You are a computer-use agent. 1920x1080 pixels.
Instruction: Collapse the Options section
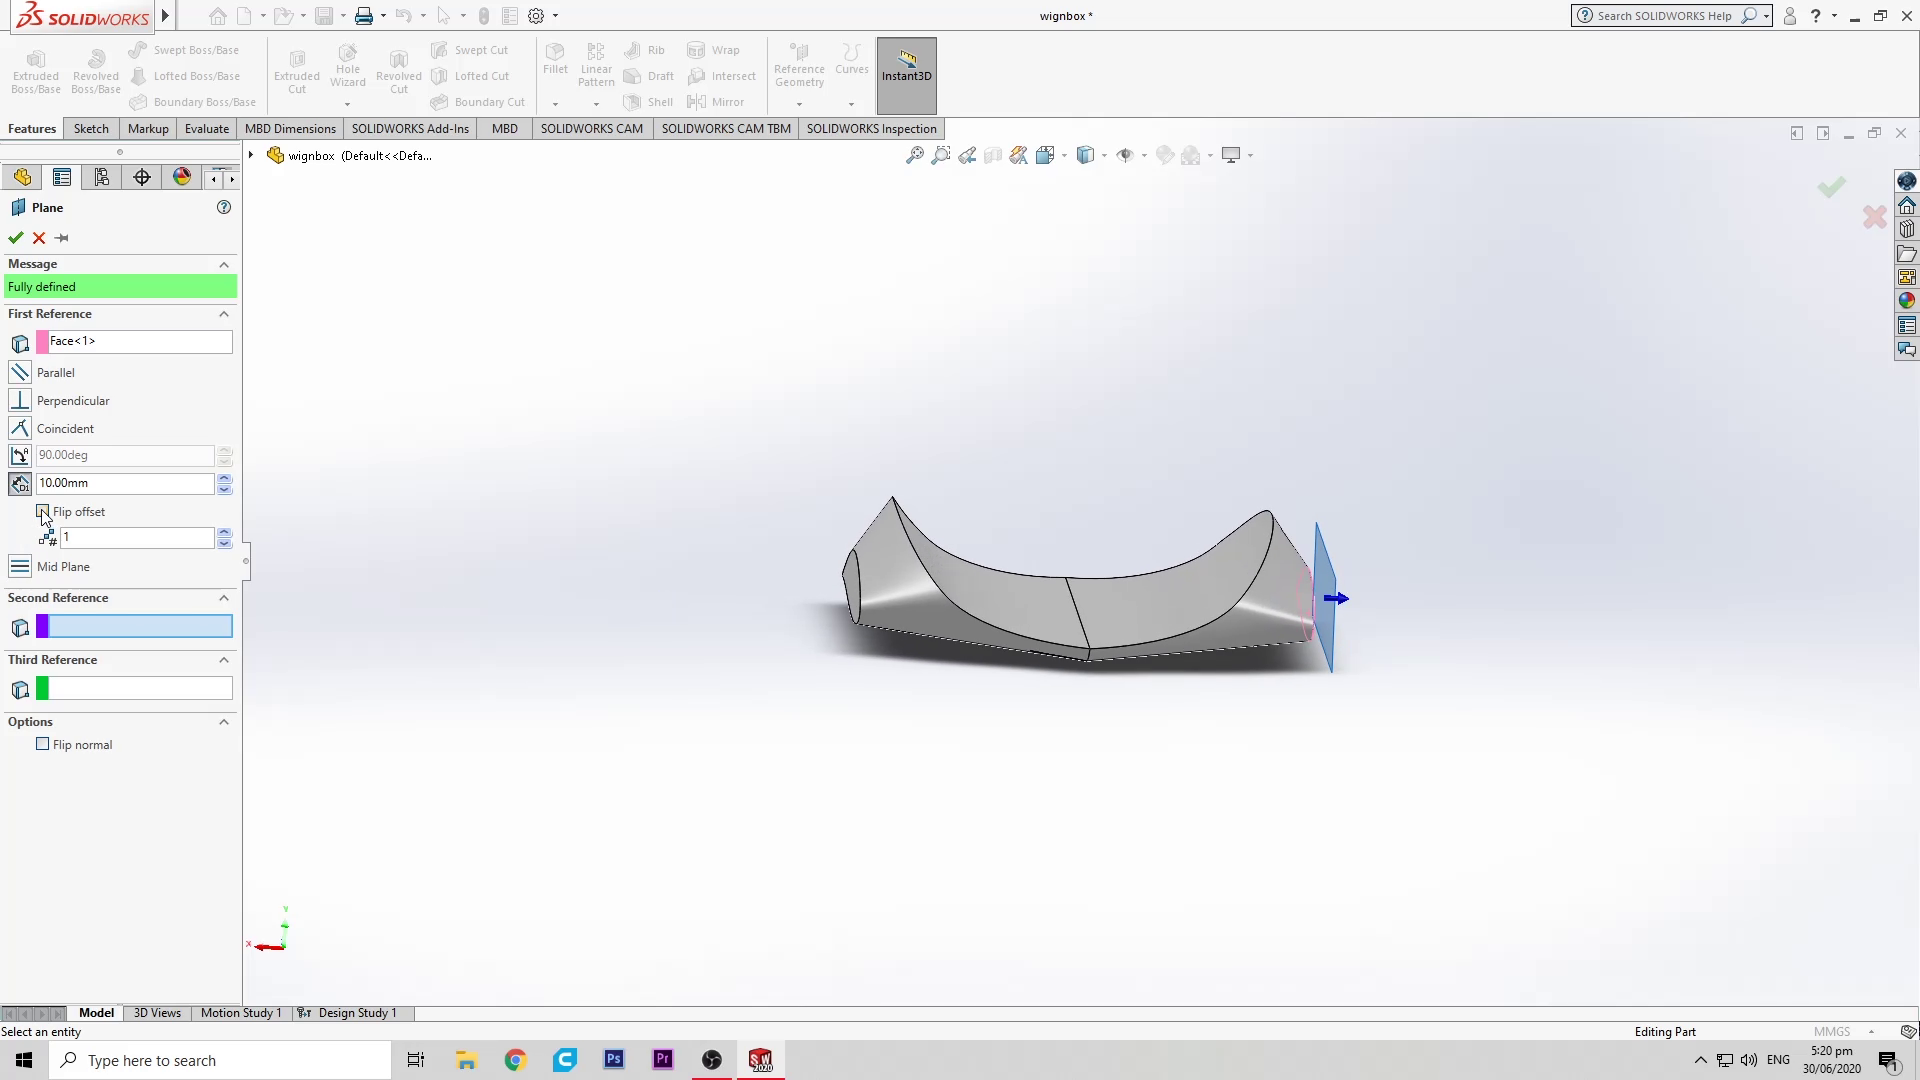coord(224,722)
